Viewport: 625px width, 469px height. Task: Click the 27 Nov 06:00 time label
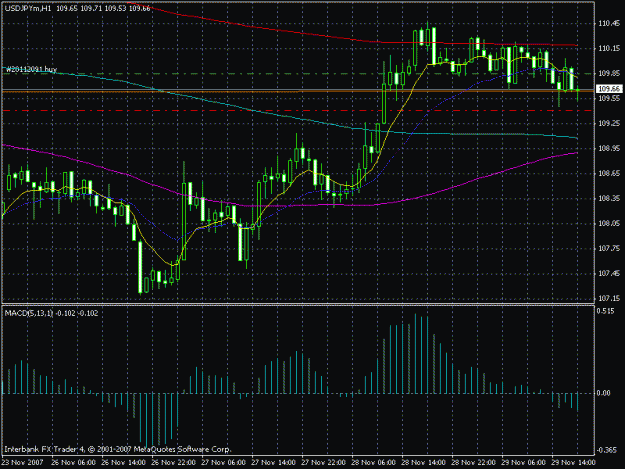pos(223,463)
